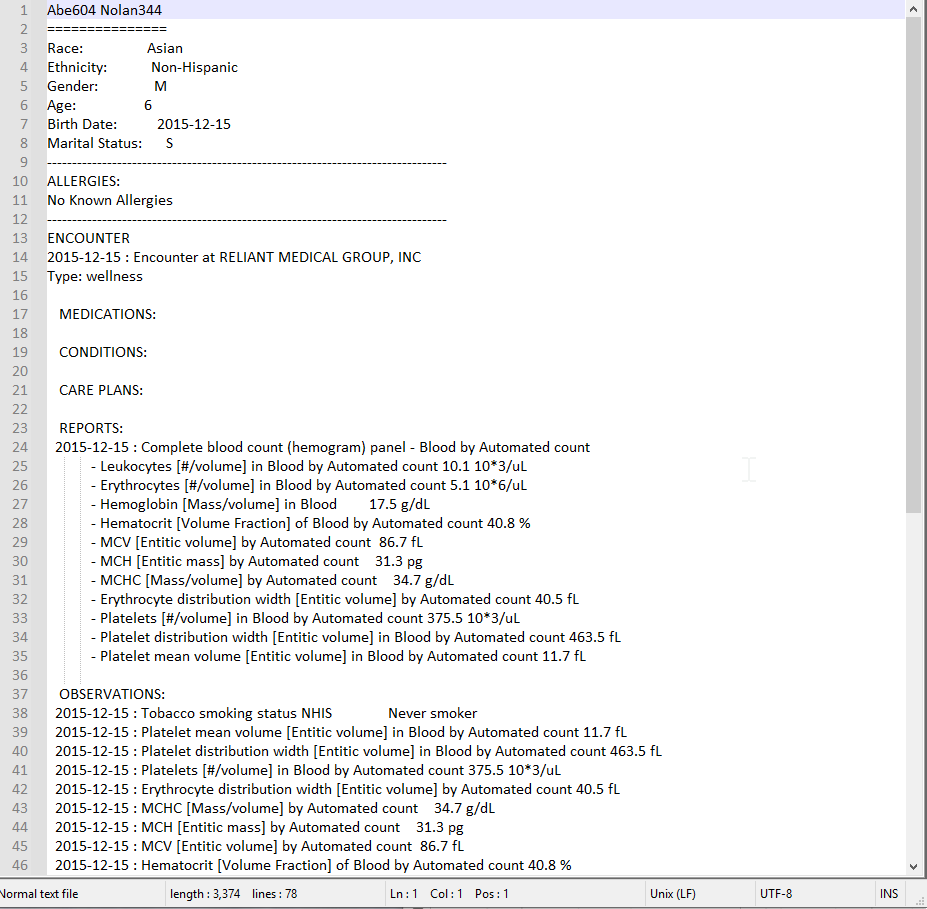Click the MEDICATIONS: heading text
Image resolution: width=927 pixels, height=909 pixels.
tap(107, 314)
